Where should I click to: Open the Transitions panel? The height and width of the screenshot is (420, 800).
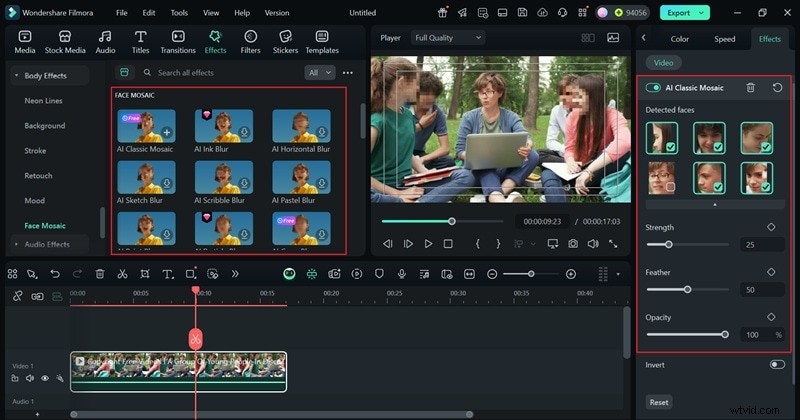[x=178, y=42]
